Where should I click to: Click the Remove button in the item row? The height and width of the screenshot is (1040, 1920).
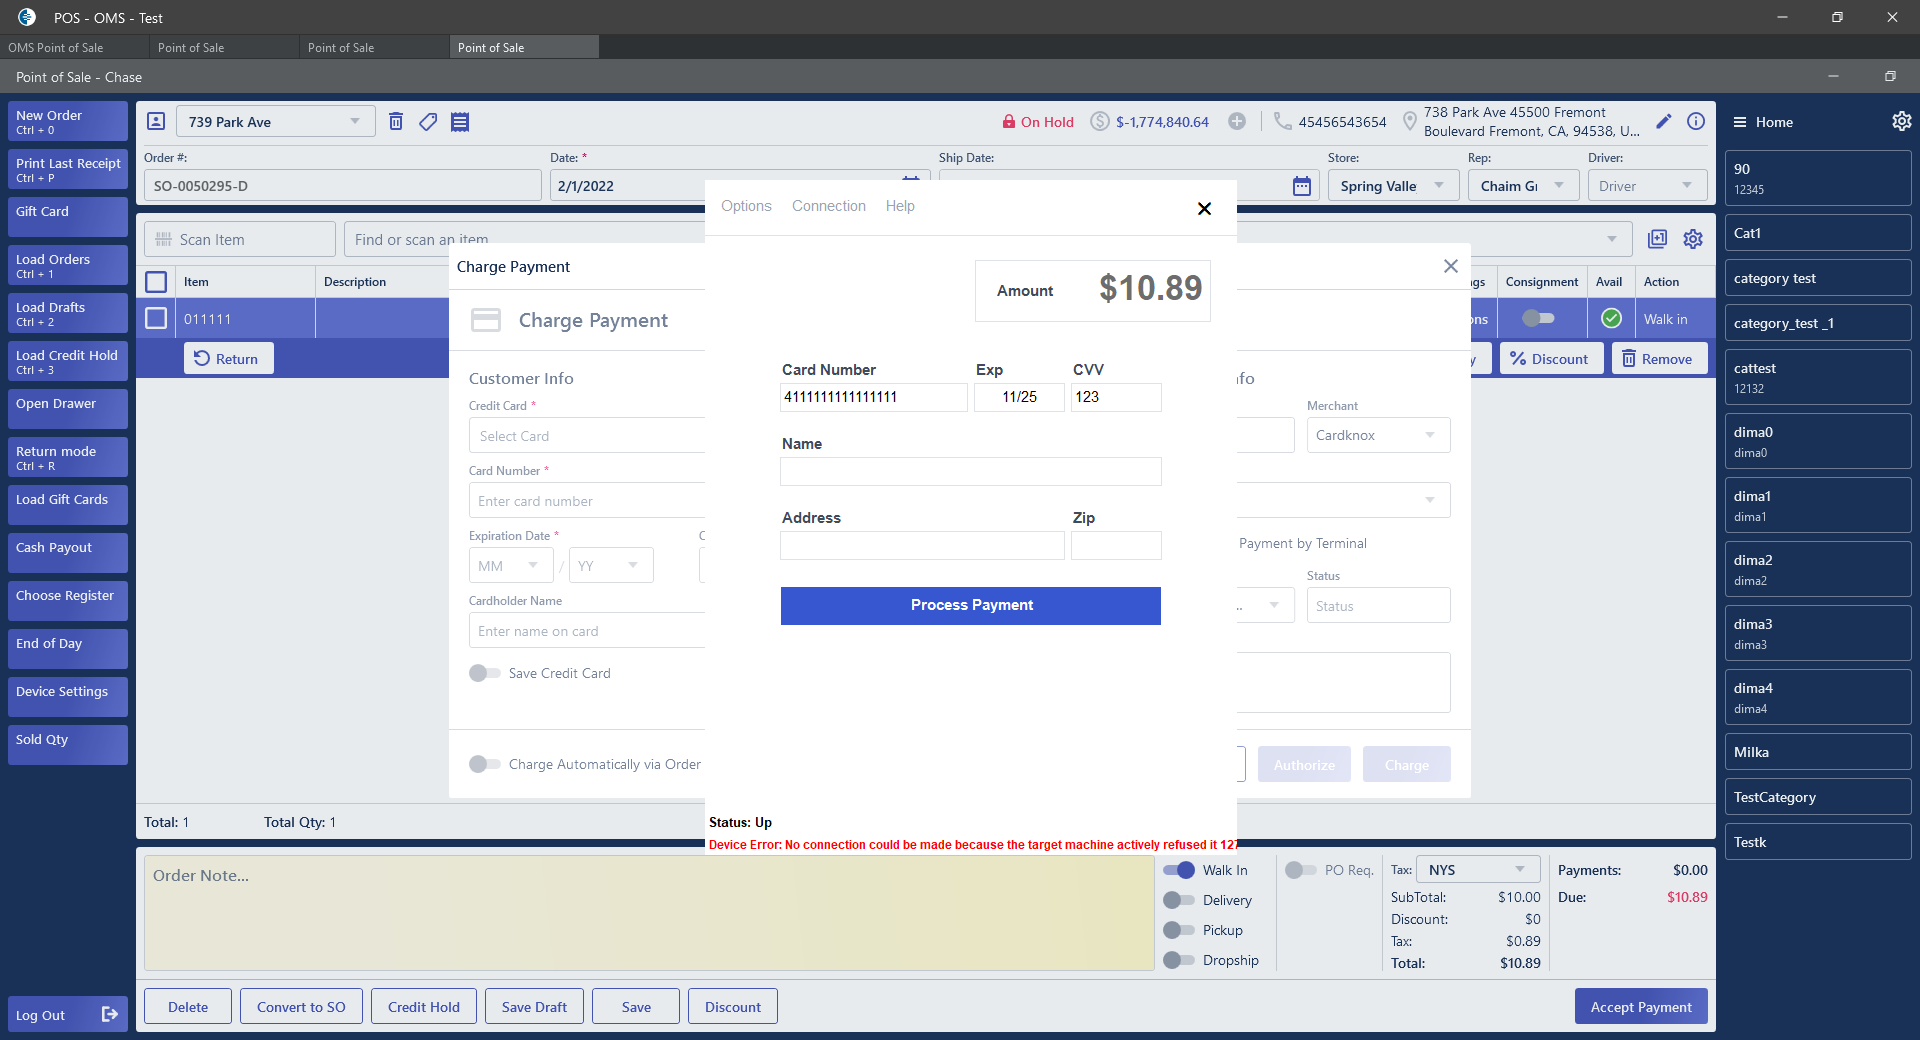tap(1659, 358)
